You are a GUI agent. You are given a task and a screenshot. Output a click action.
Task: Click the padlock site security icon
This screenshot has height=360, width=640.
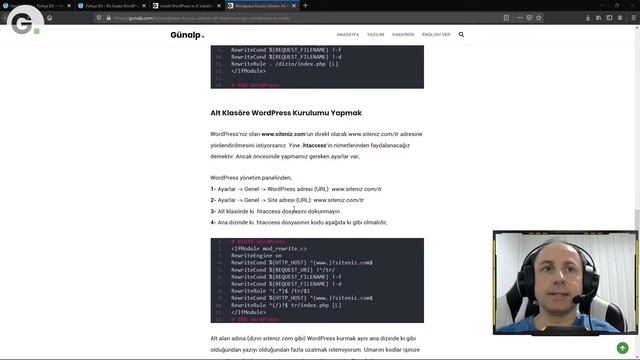[109, 18]
